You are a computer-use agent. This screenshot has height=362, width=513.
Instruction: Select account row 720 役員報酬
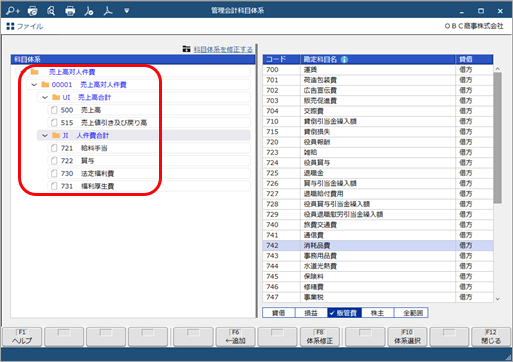[378, 142]
